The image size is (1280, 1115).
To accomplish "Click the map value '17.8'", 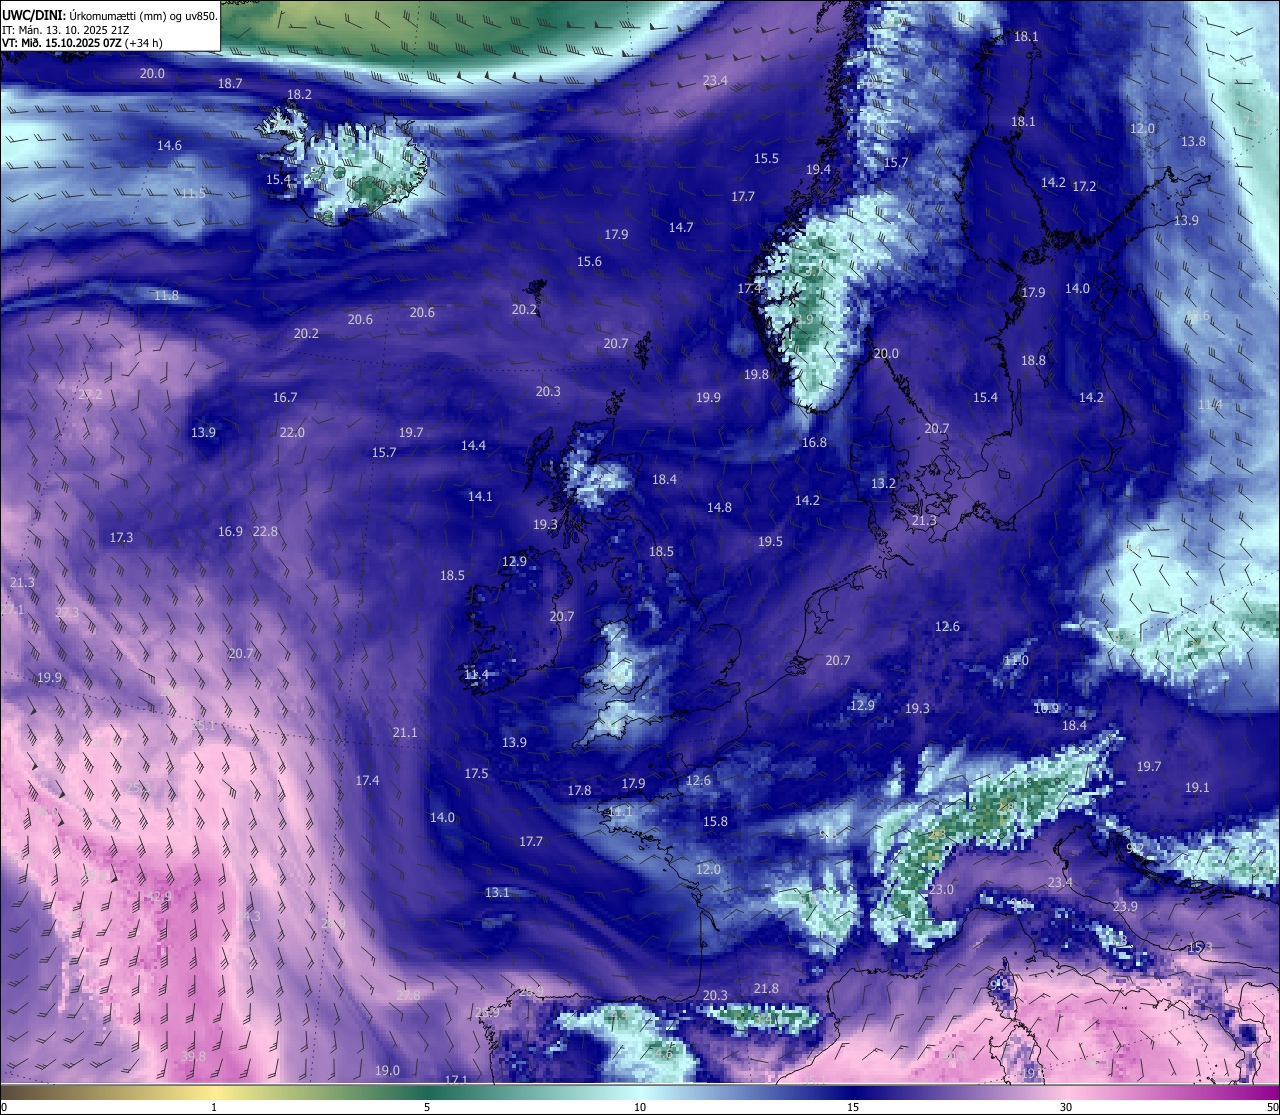I will tap(579, 790).
